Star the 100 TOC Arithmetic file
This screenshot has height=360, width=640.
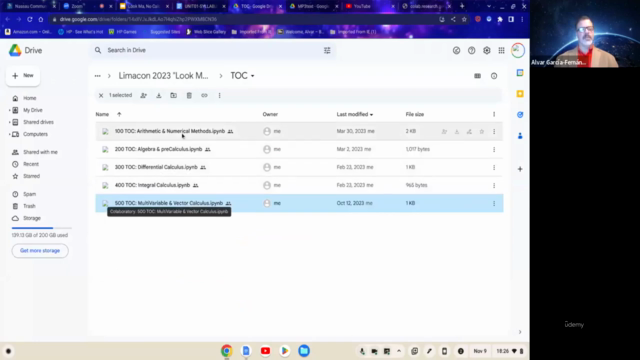click(482, 131)
